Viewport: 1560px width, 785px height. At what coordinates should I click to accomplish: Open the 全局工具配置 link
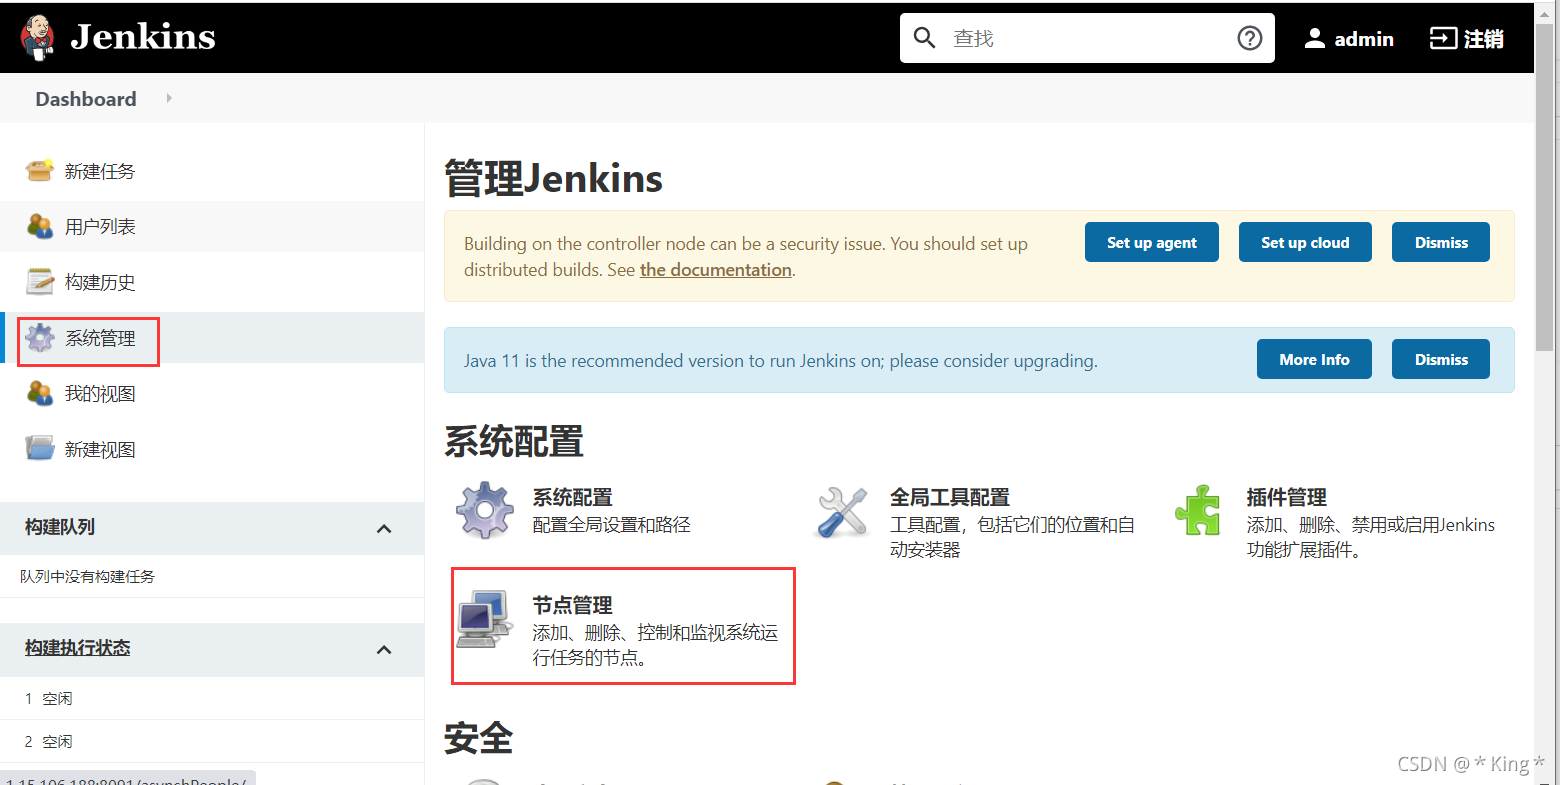click(950, 497)
